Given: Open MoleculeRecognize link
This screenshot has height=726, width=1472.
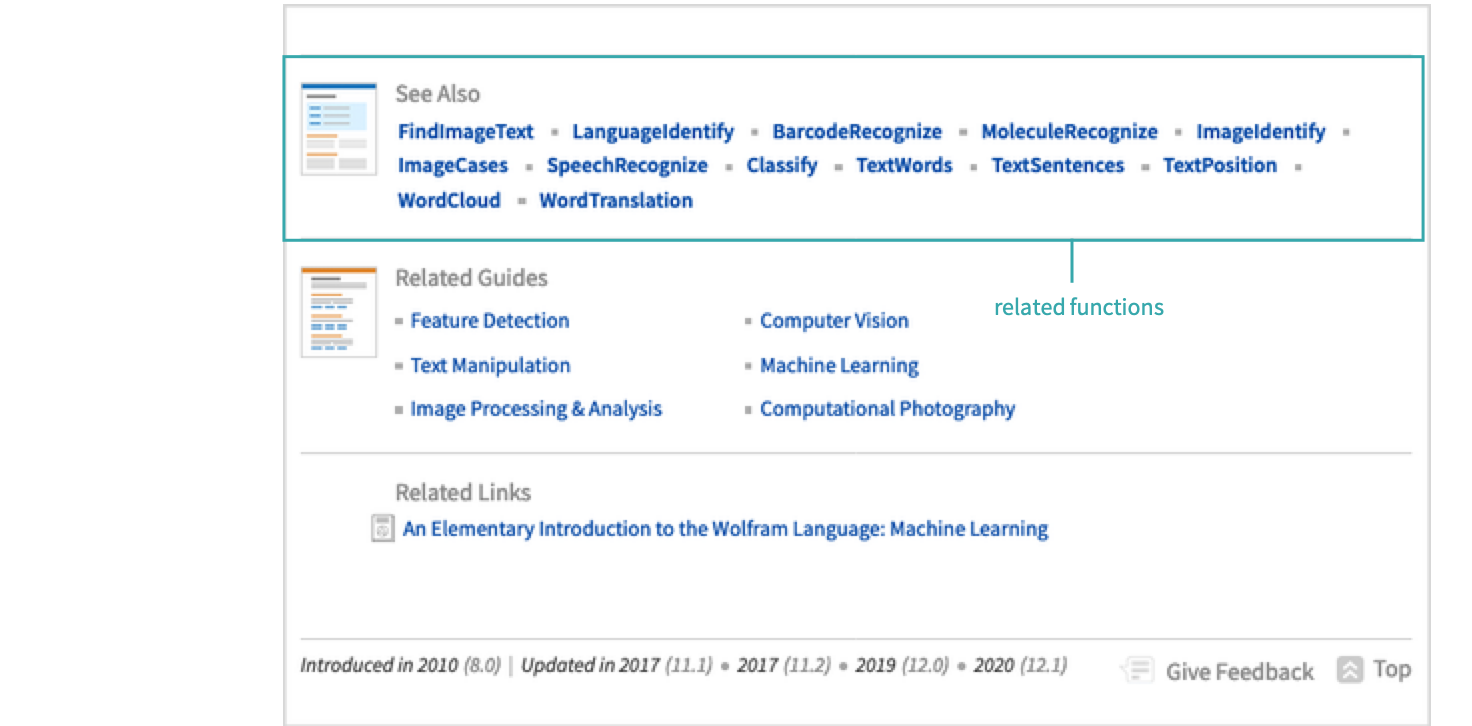Looking at the screenshot, I should (x=1069, y=132).
